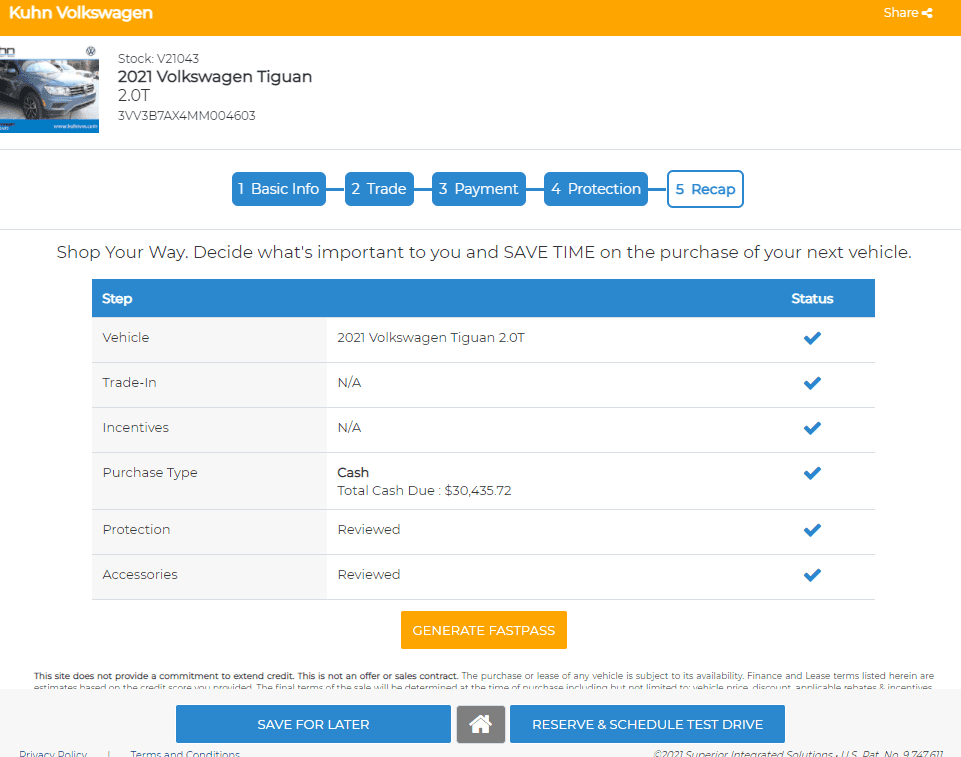This screenshot has width=961, height=757.
Task: Click the Accessories row checkmark
Action: click(x=812, y=575)
